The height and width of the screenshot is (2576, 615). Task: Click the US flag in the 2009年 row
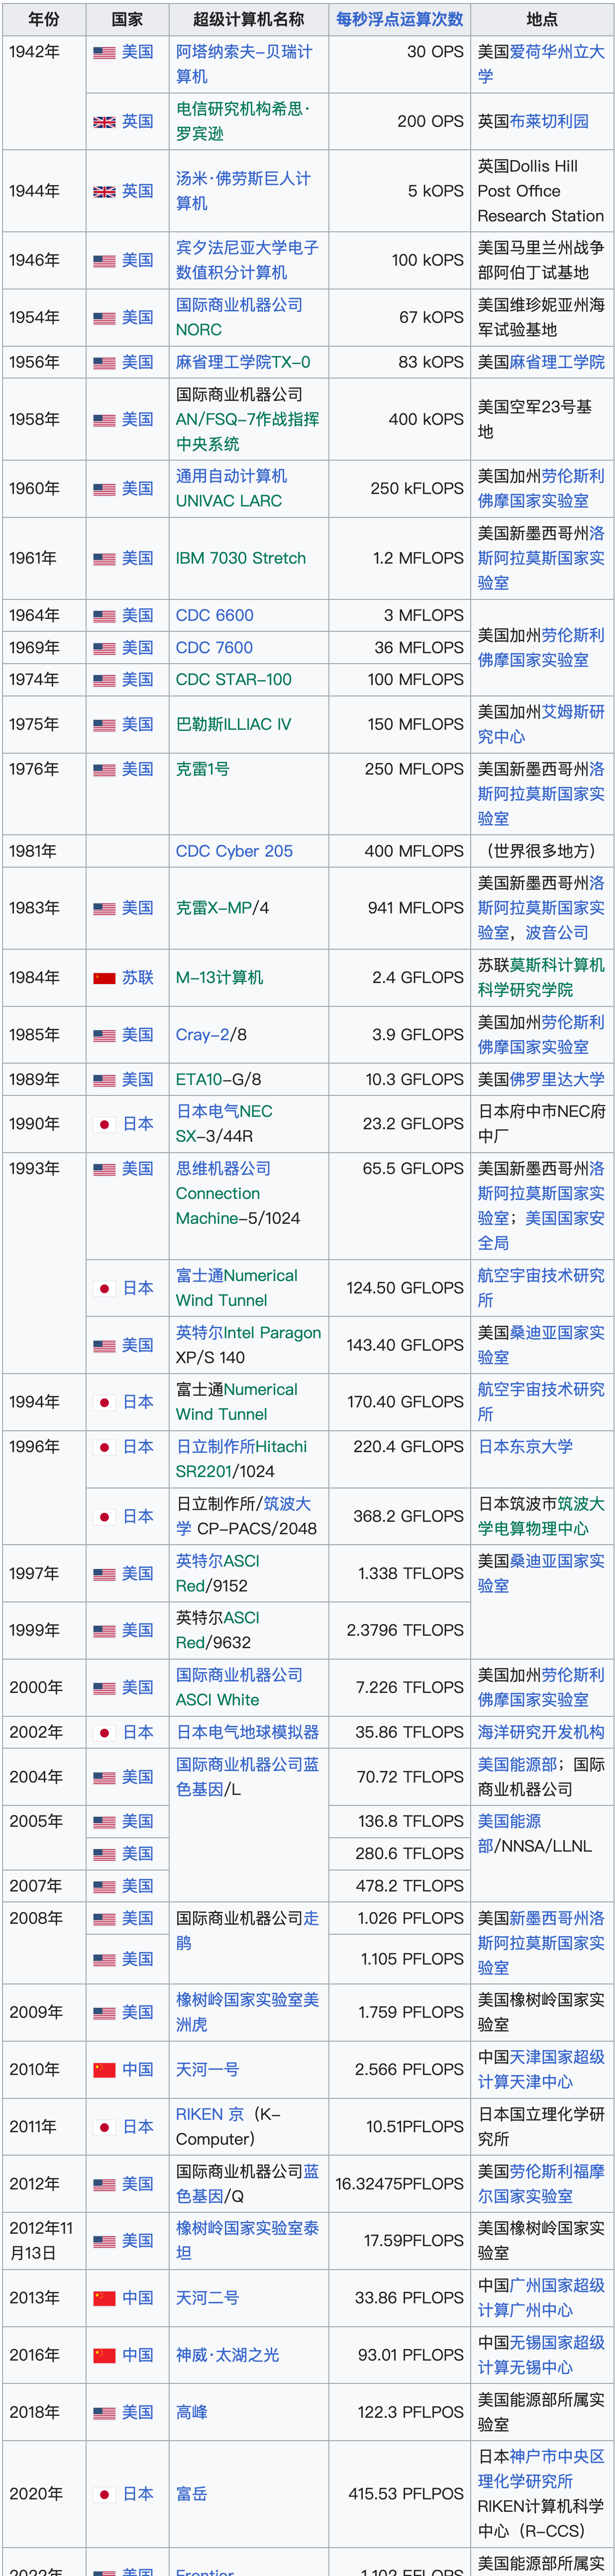click(104, 2013)
